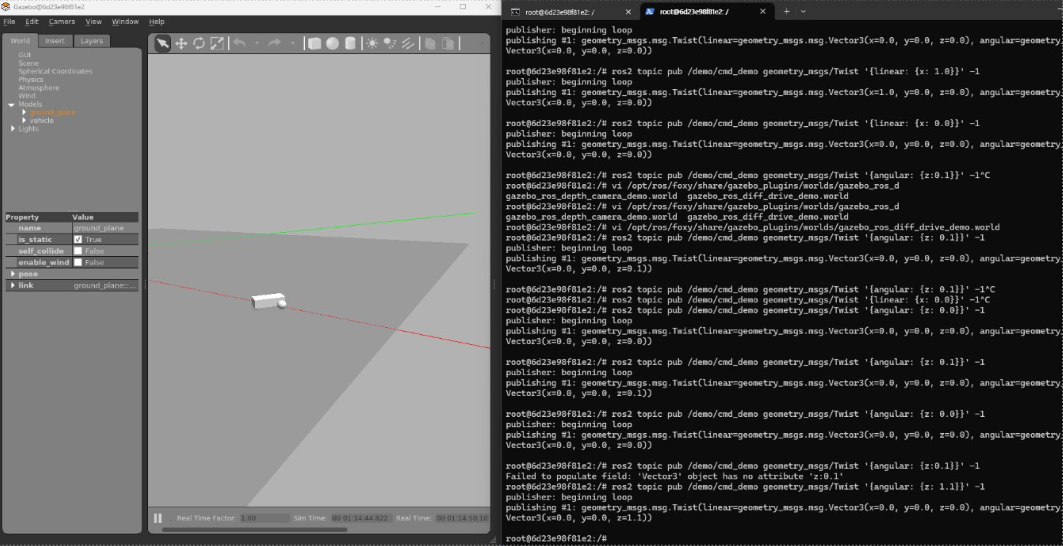Viewport: 1063px width, 546px height.
Task: Activate the translate mode tool
Action: coord(181,43)
